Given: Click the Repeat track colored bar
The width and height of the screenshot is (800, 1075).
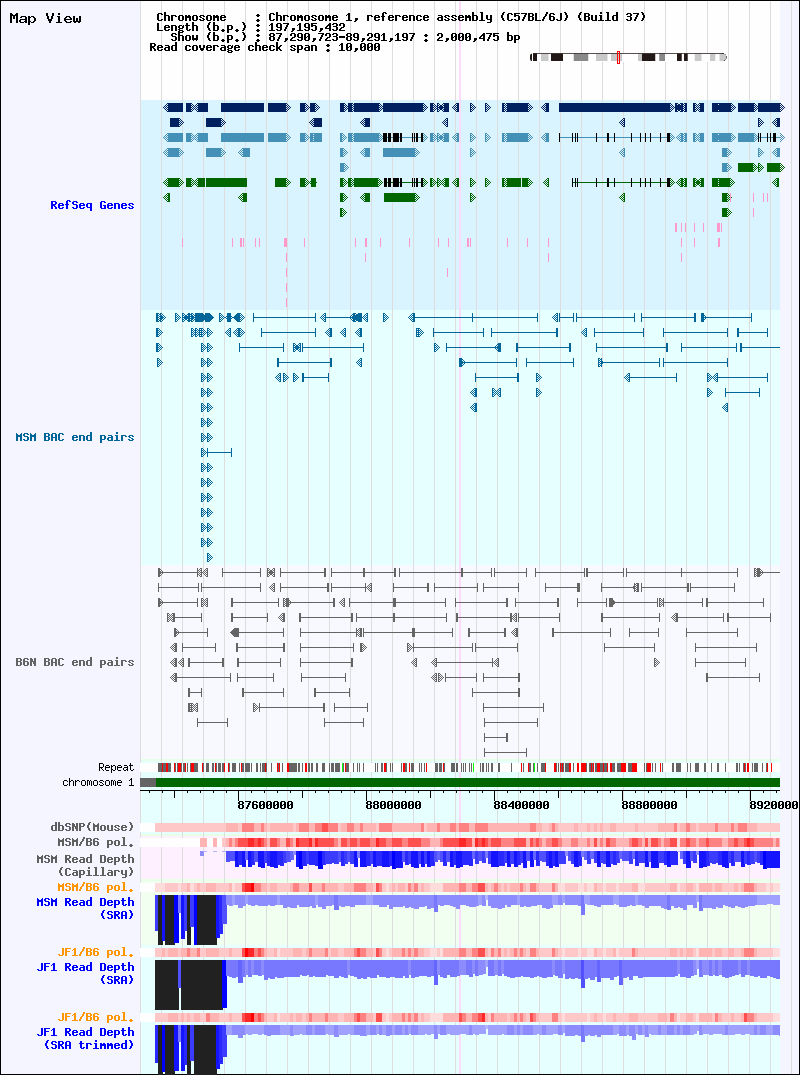Looking at the screenshot, I should pyautogui.click(x=465, y=767).
